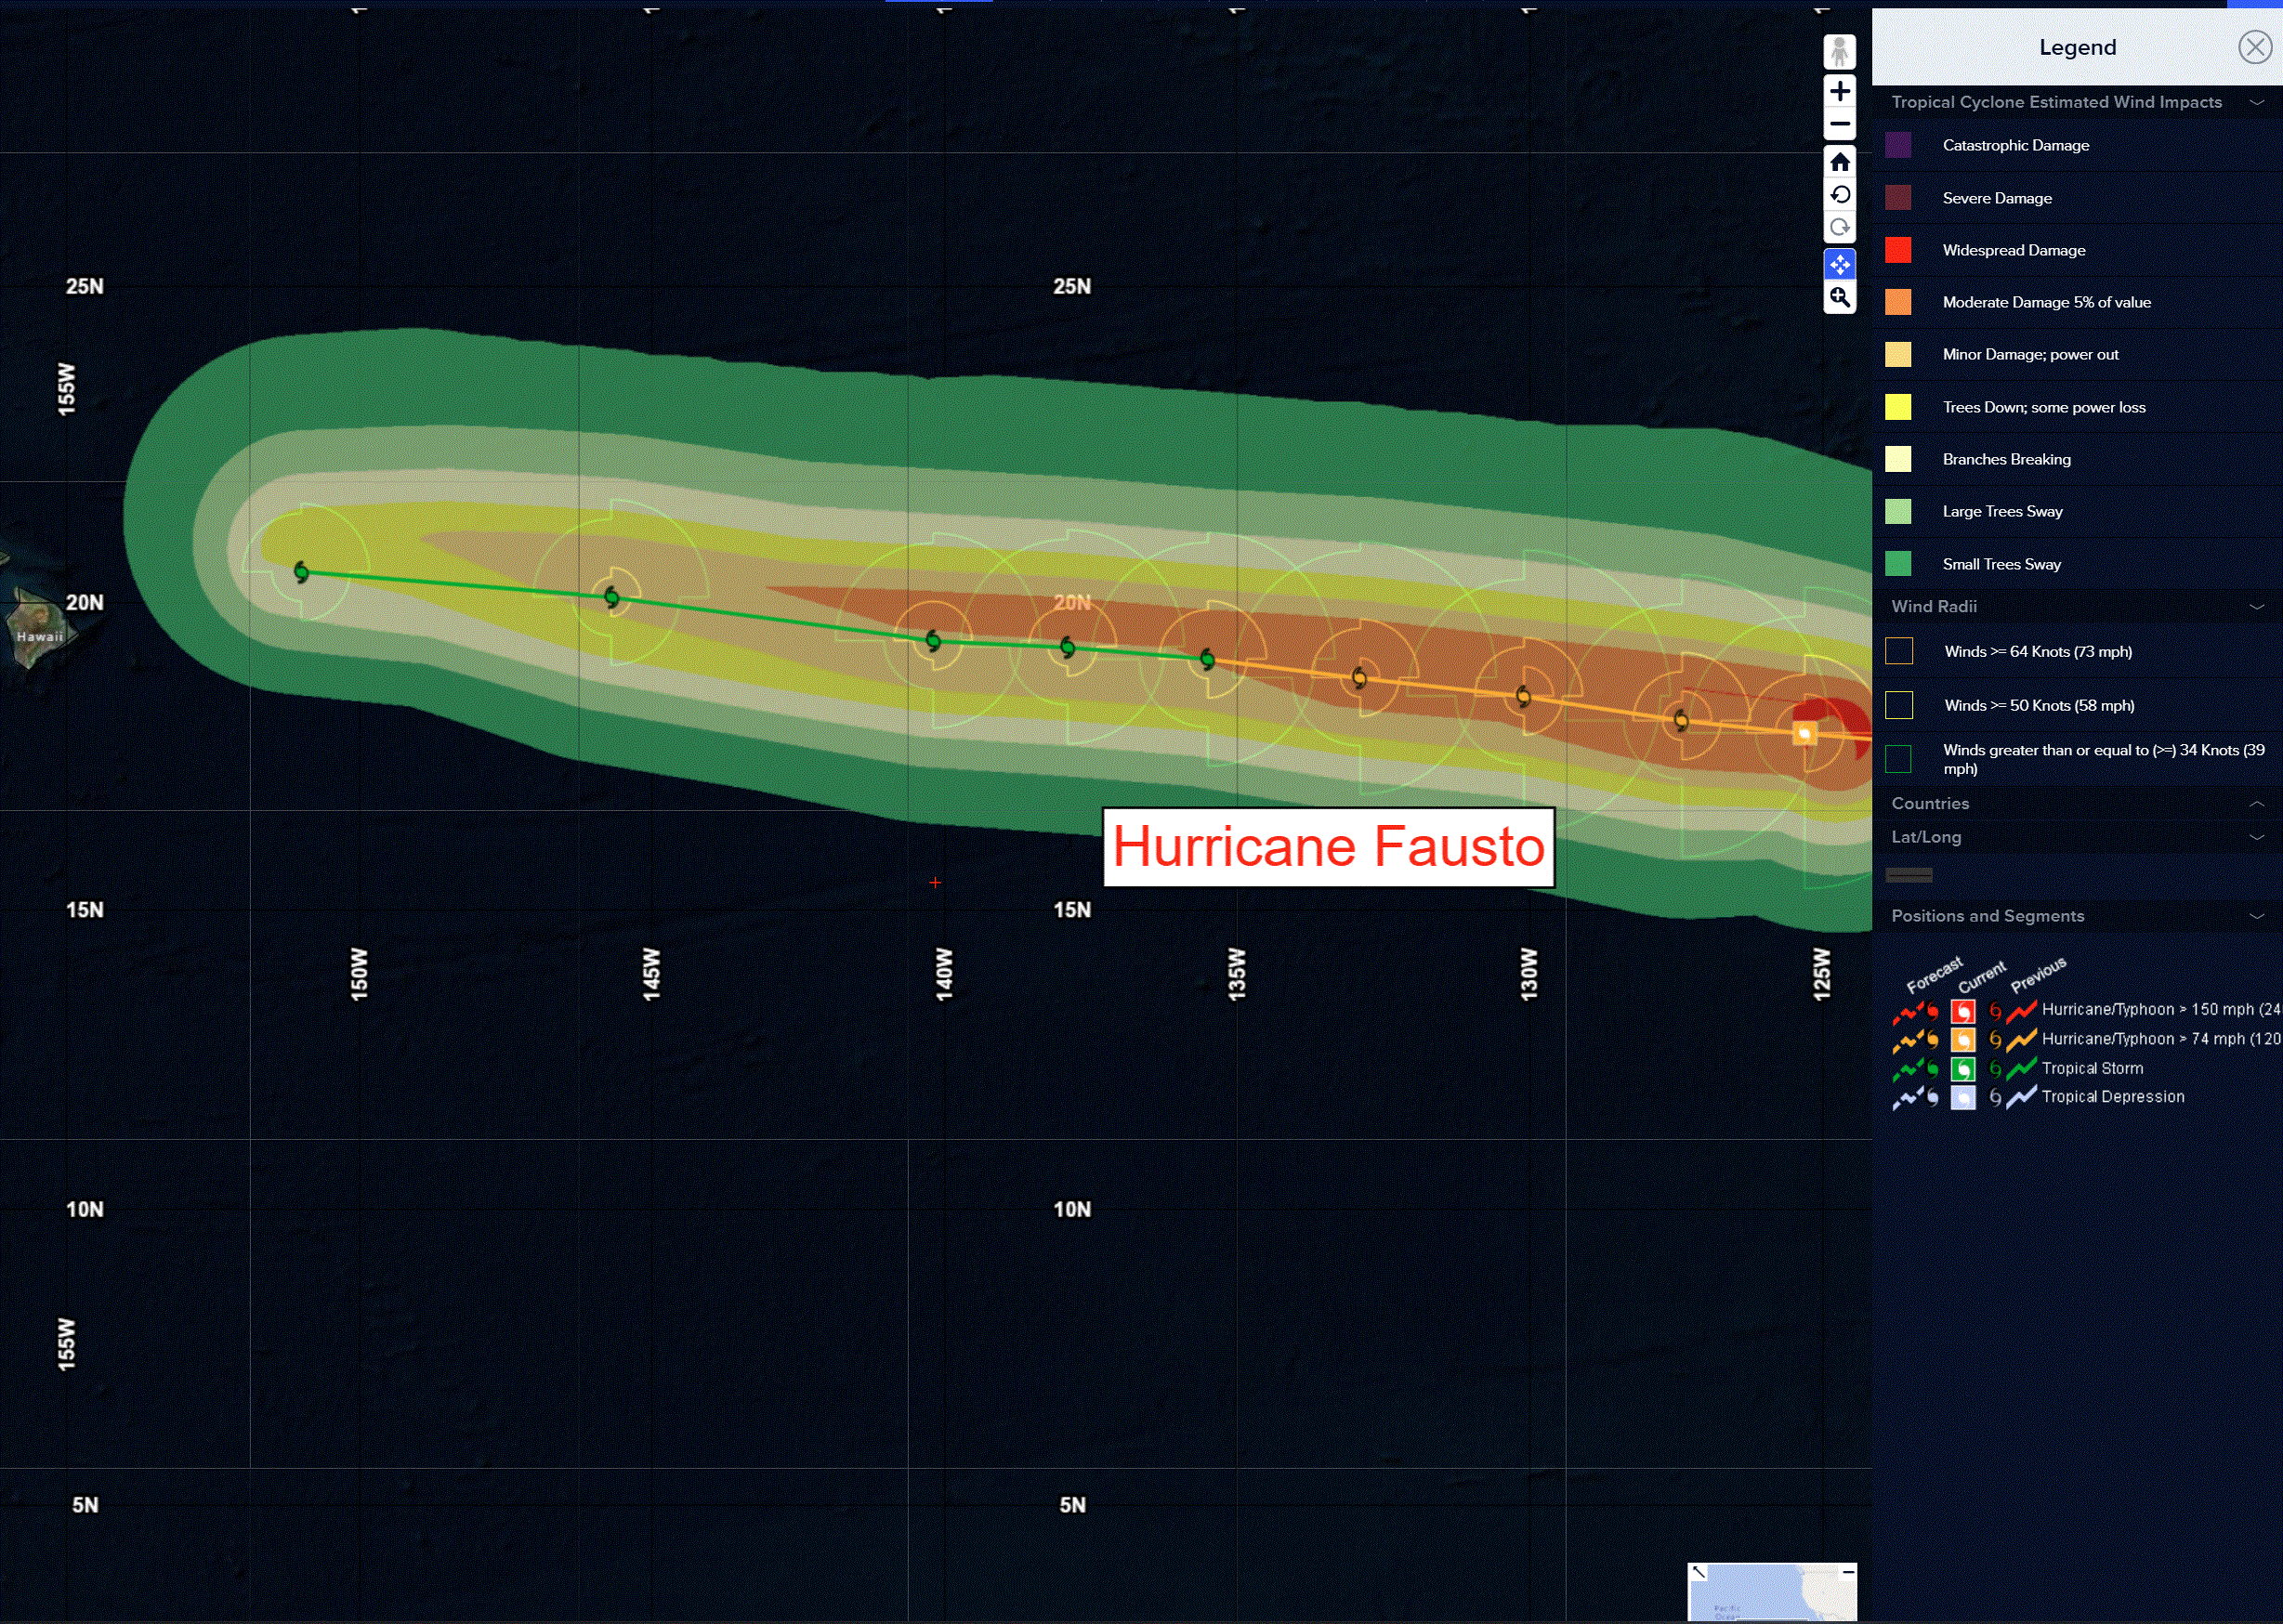The width and height of the screenshot is (2283, 1624).
Task: Click the green Current tropical storm symbol
Action: (1963, 1069)
